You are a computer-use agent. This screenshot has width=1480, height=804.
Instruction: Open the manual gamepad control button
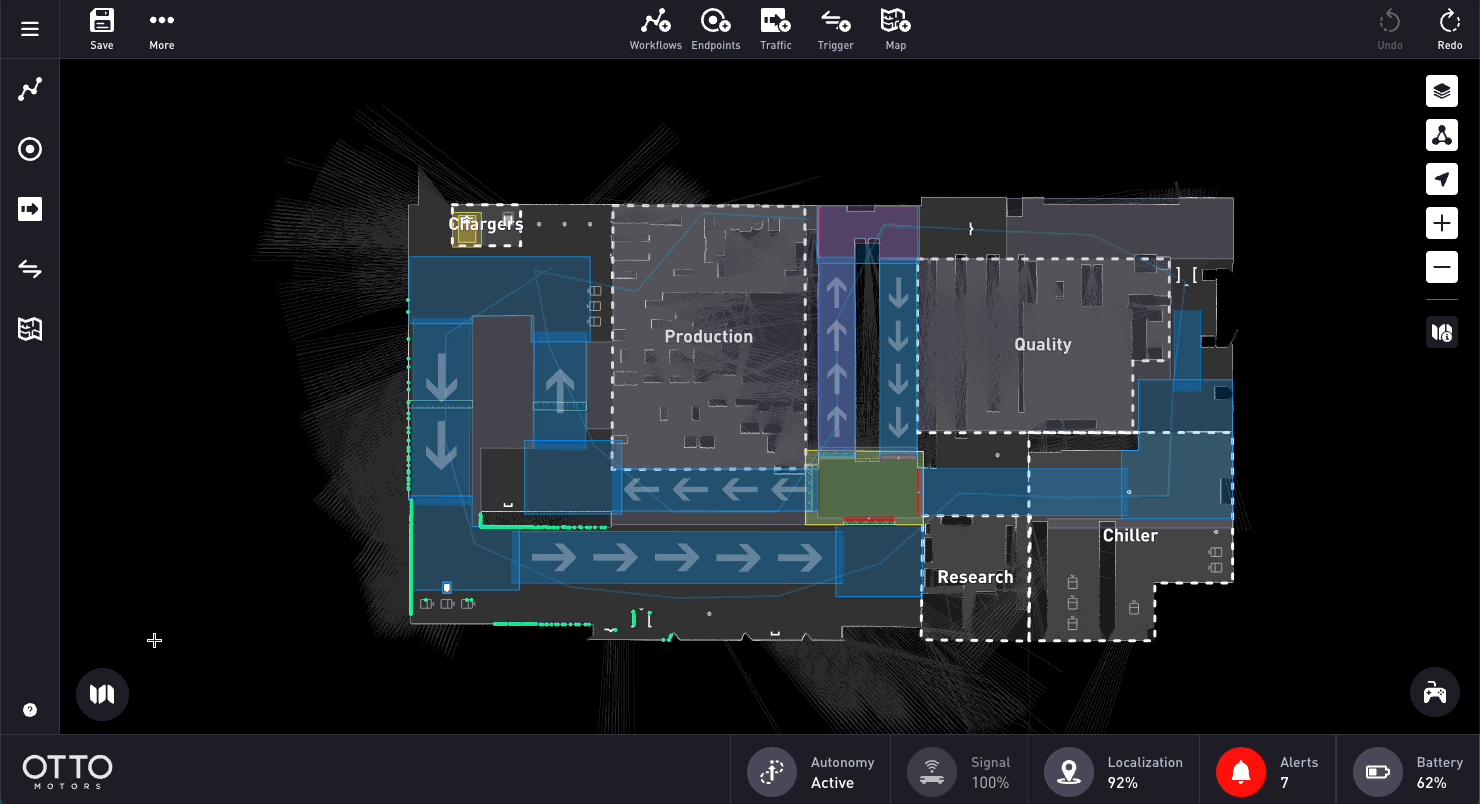tap(1435, 692)
